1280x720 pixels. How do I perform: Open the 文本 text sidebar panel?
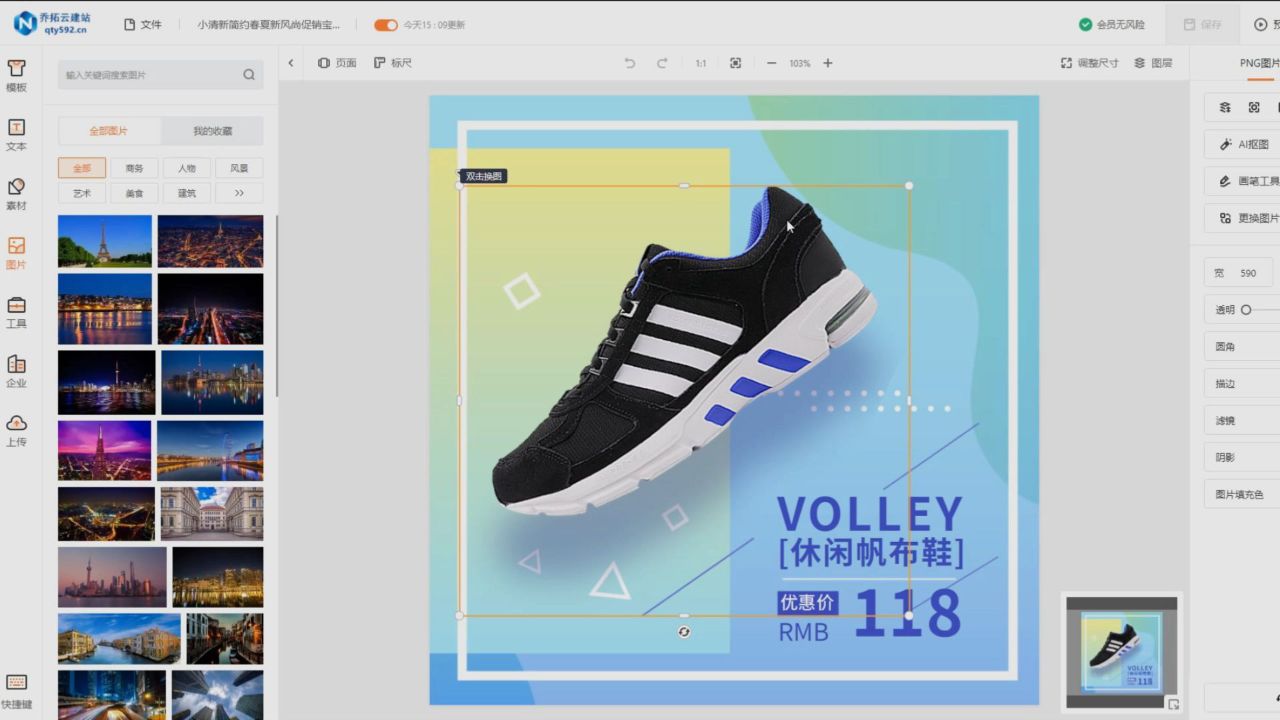pos(16,134)
